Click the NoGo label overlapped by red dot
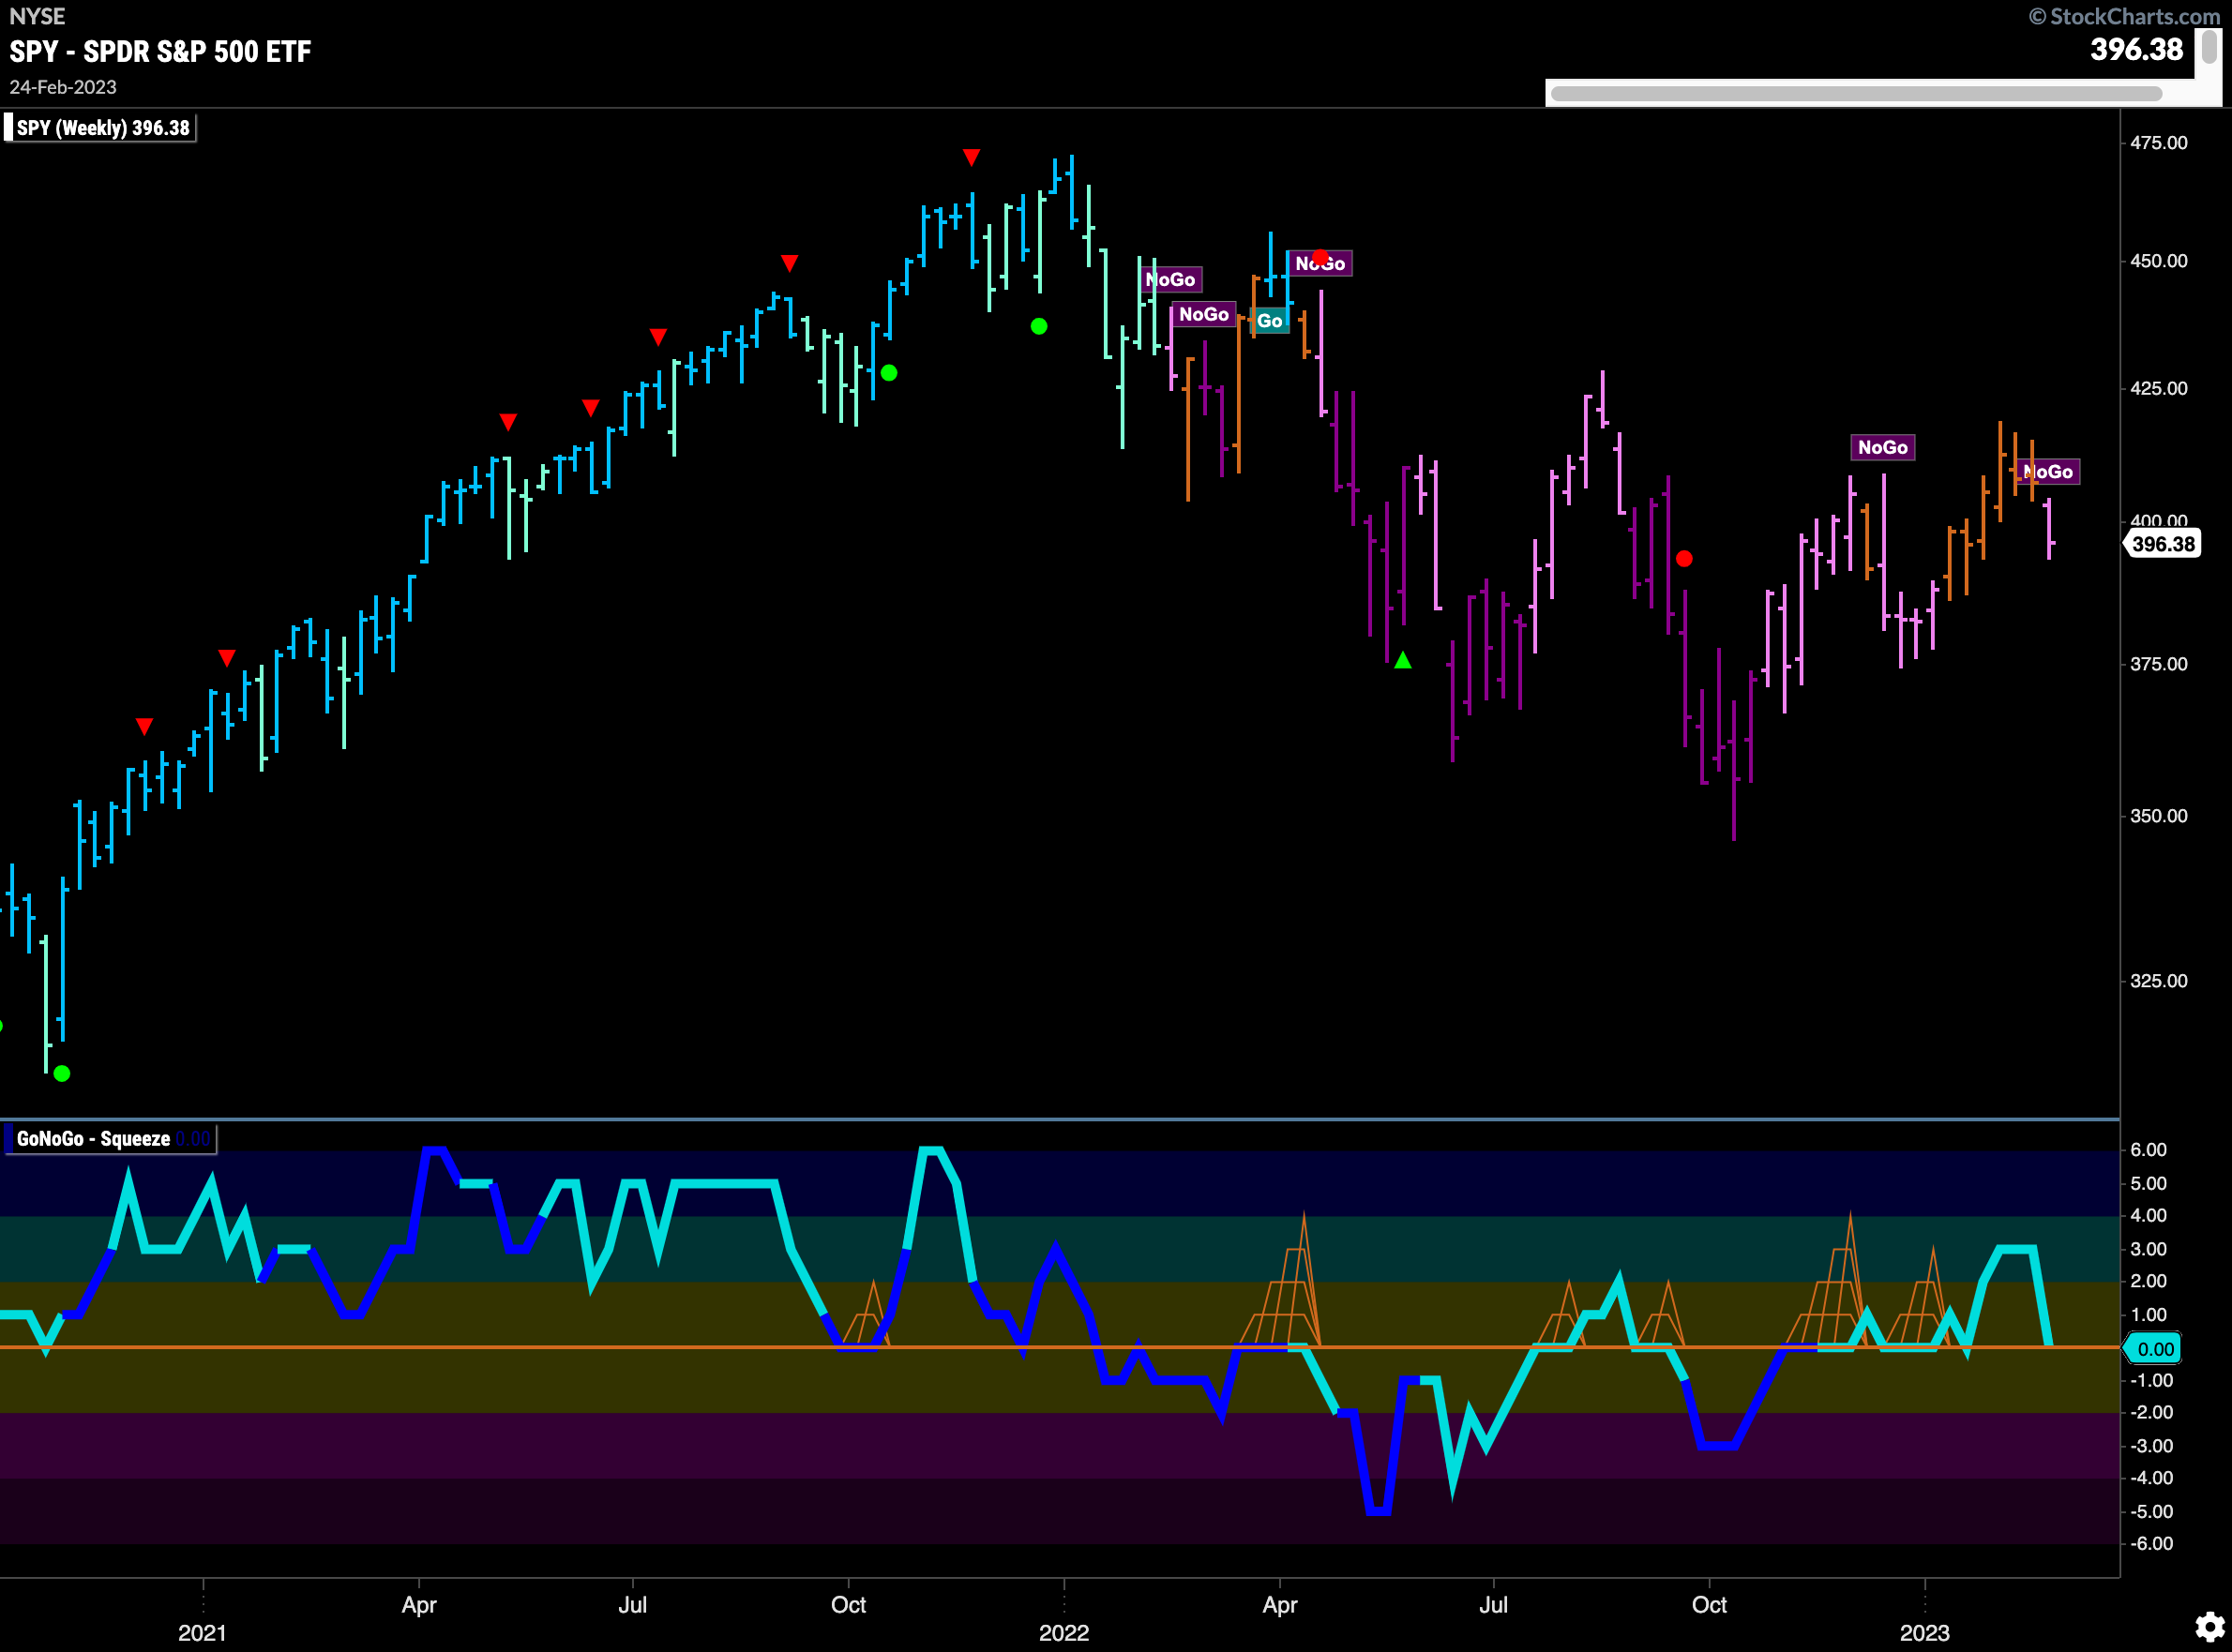 pyautogui.click(x=1320, y=263)
